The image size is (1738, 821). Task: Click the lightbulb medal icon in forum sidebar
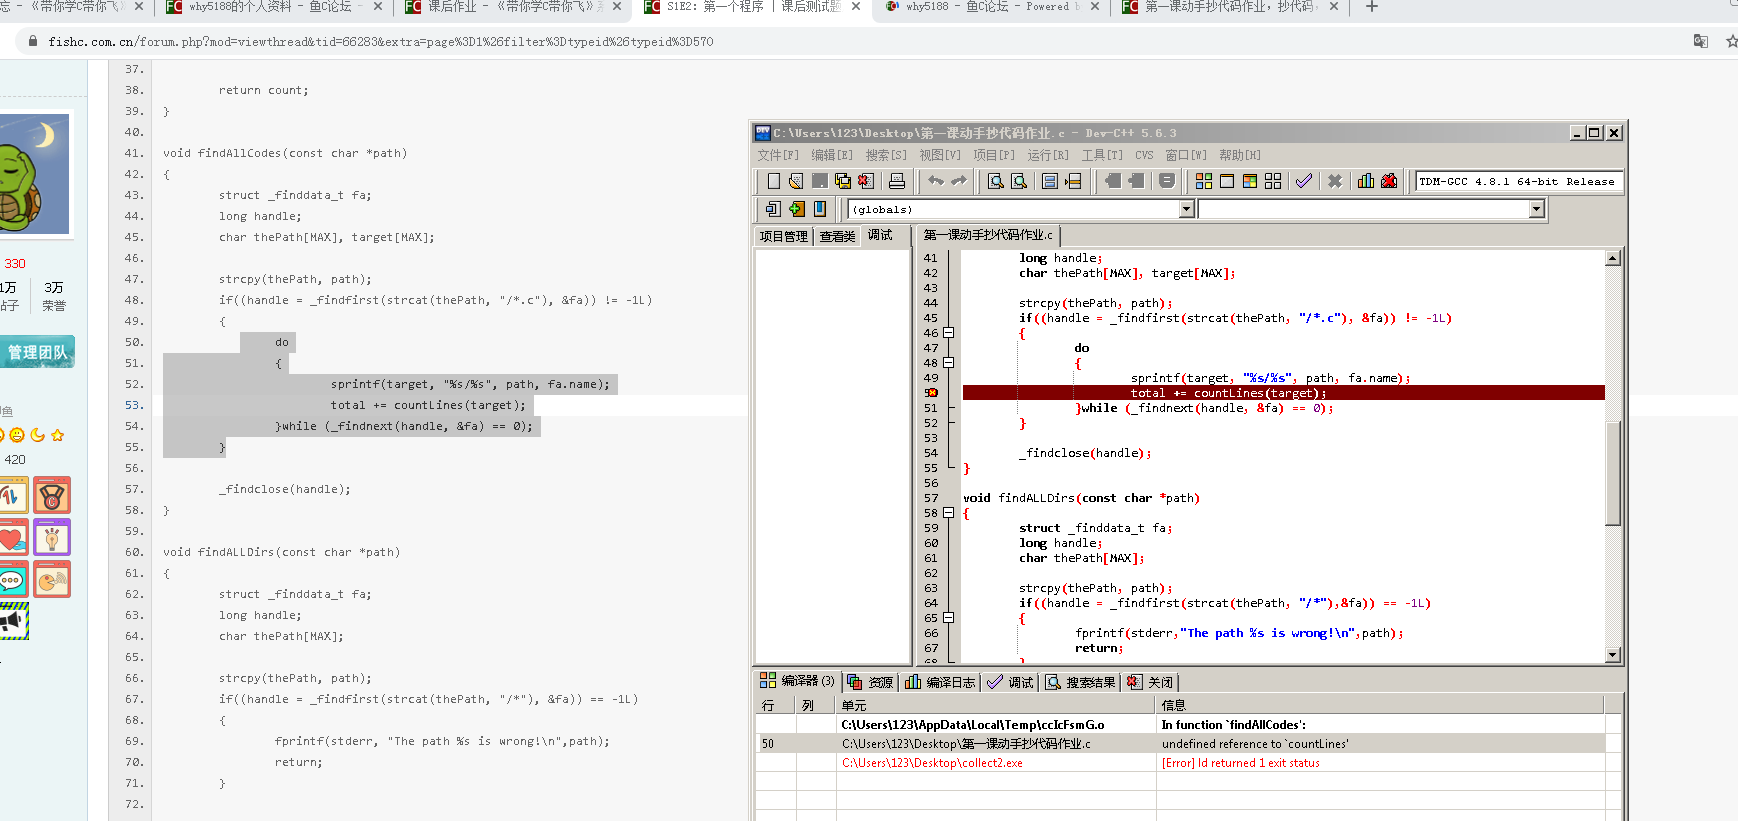[52, 537]
